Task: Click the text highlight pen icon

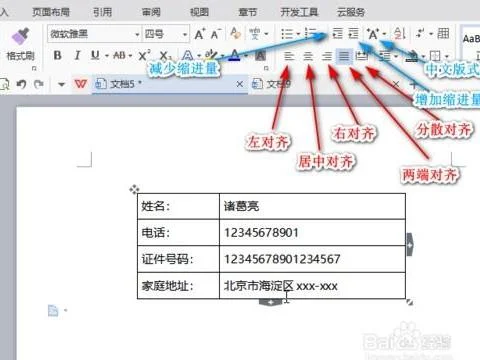Action: 210,54
